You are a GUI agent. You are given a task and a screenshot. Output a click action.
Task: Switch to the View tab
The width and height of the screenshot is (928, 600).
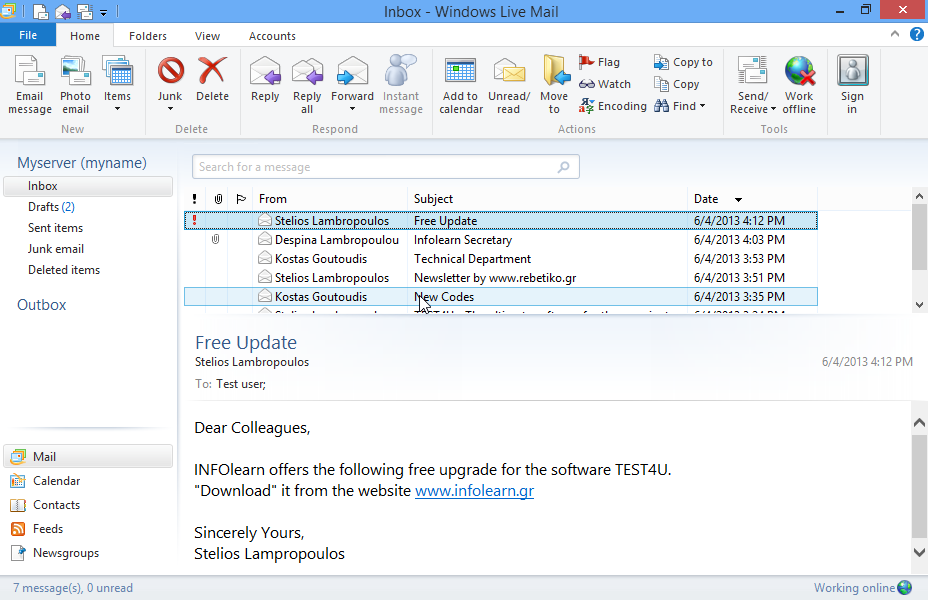pyautogui.click(x=207, y=36)
